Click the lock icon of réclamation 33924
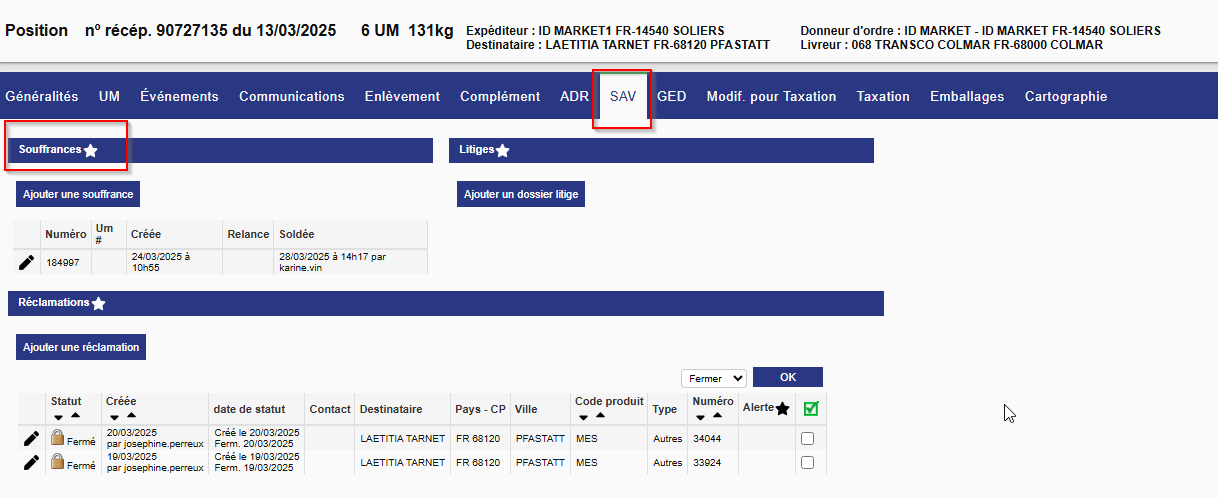This screenshot has width=1218, height=498. [x=58, y=461]
